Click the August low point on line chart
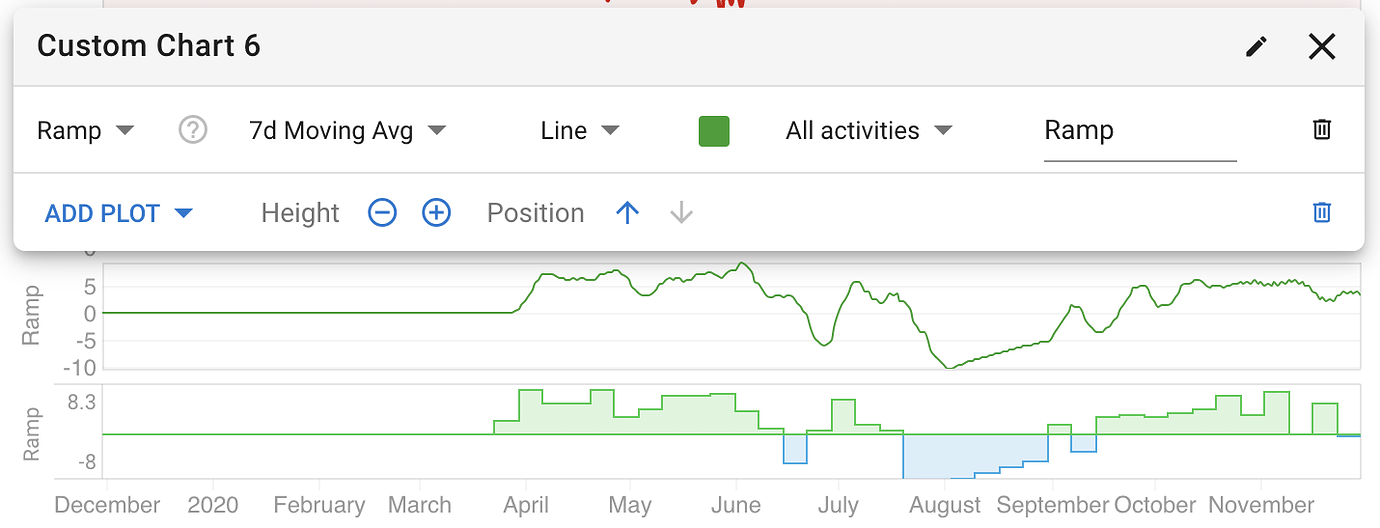Screen dimensions: 1380x528 click(947, 367)
